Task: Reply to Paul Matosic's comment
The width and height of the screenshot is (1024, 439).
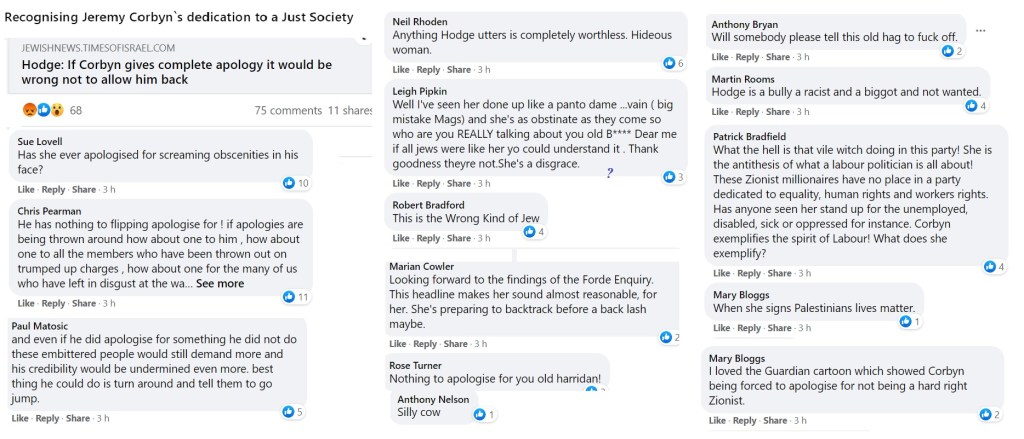Action: pos(53,418)
